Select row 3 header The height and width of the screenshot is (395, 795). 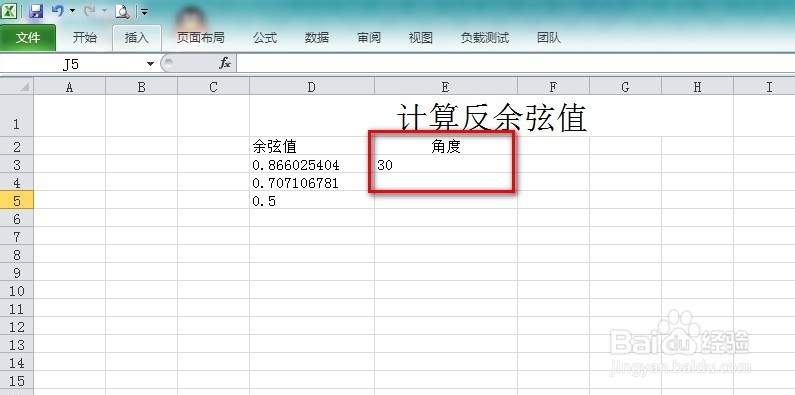coord(17,164)
